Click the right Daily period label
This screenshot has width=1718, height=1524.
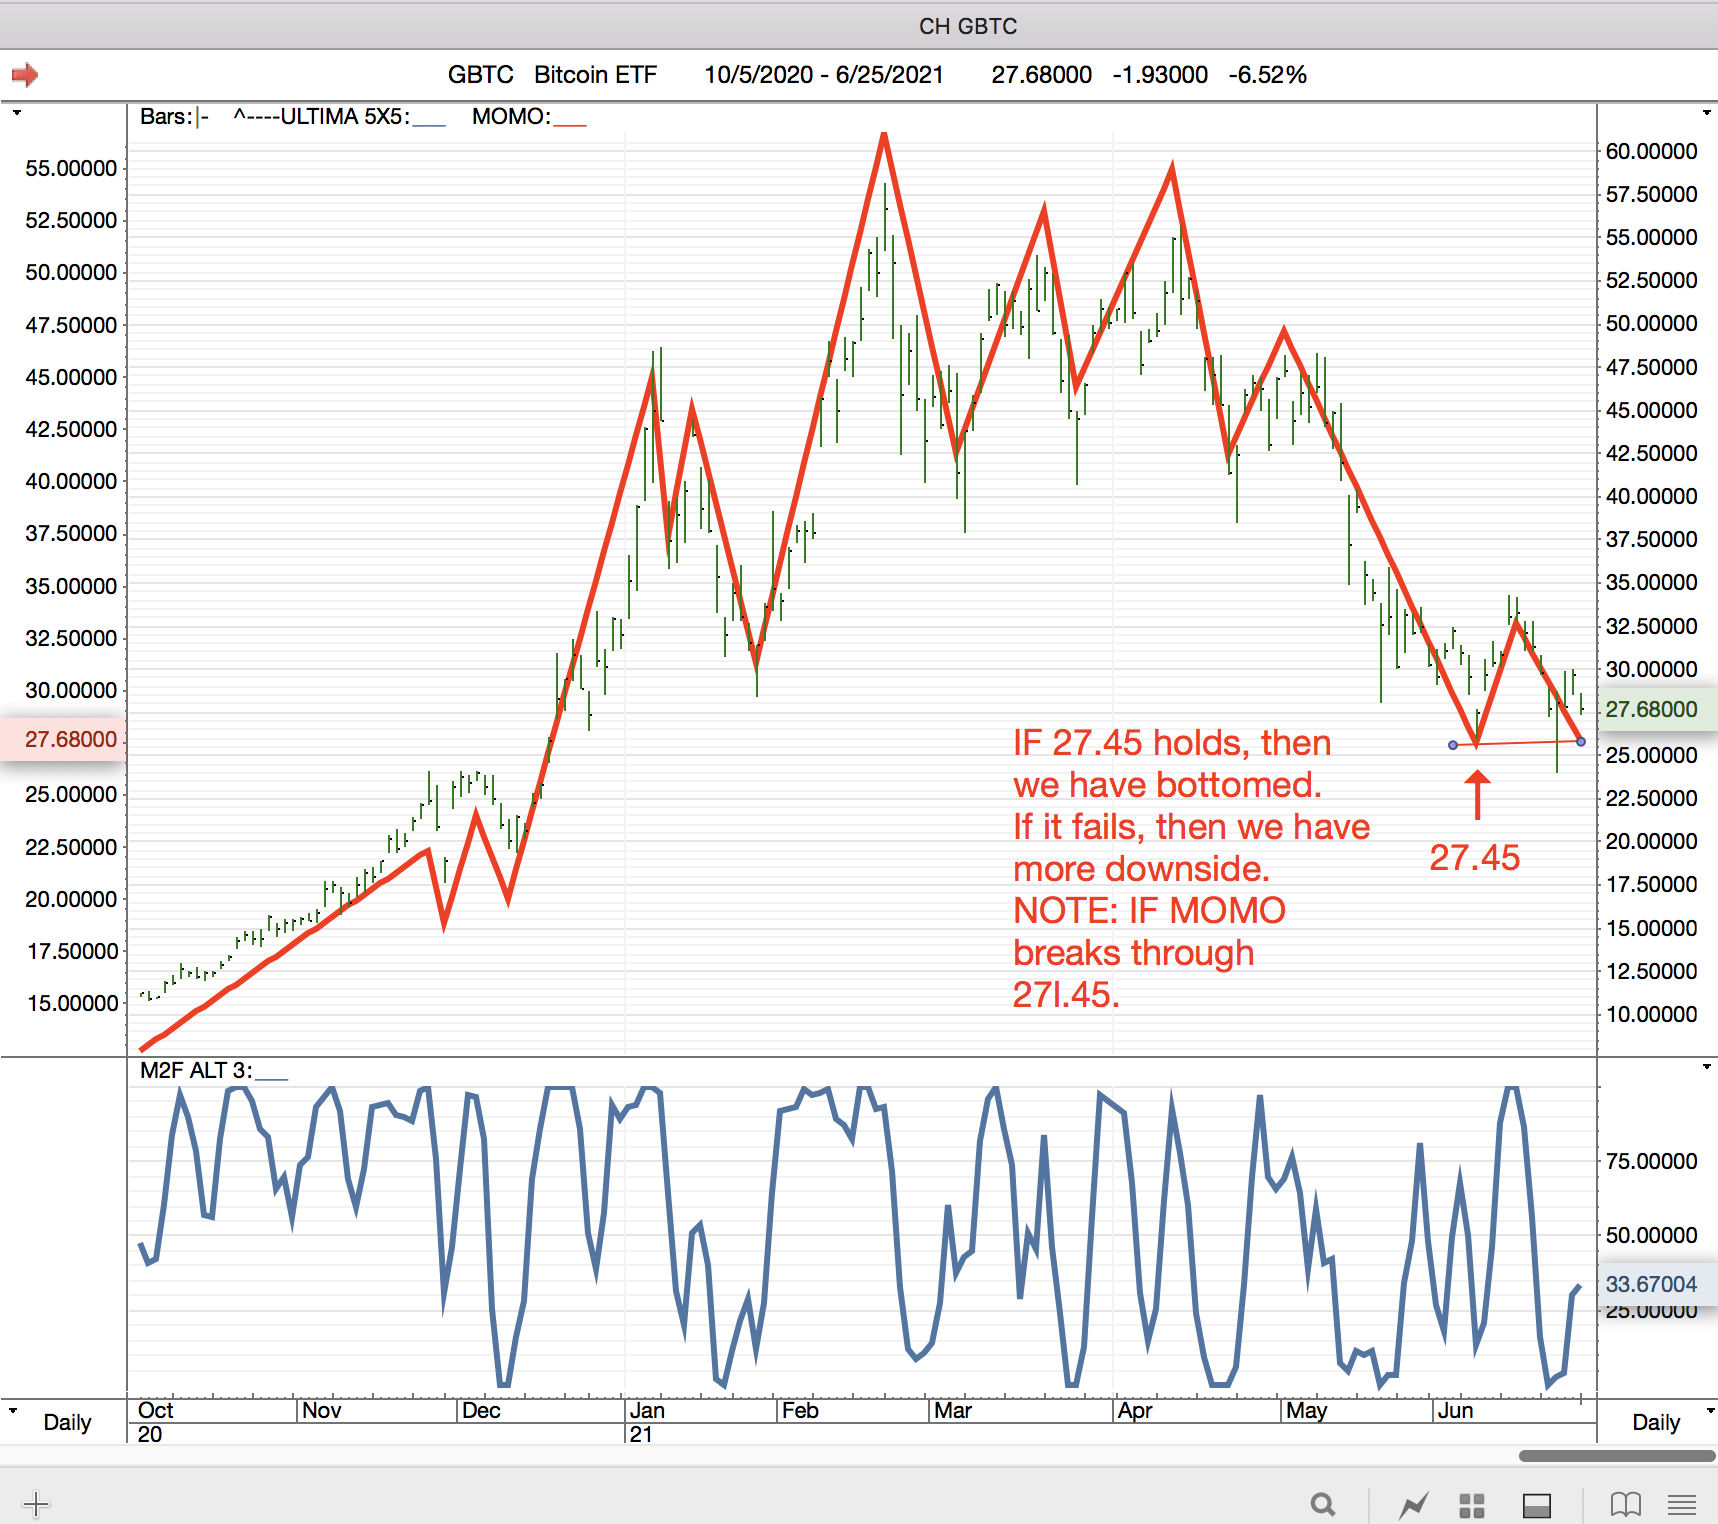click(x=1656, y=1422)
